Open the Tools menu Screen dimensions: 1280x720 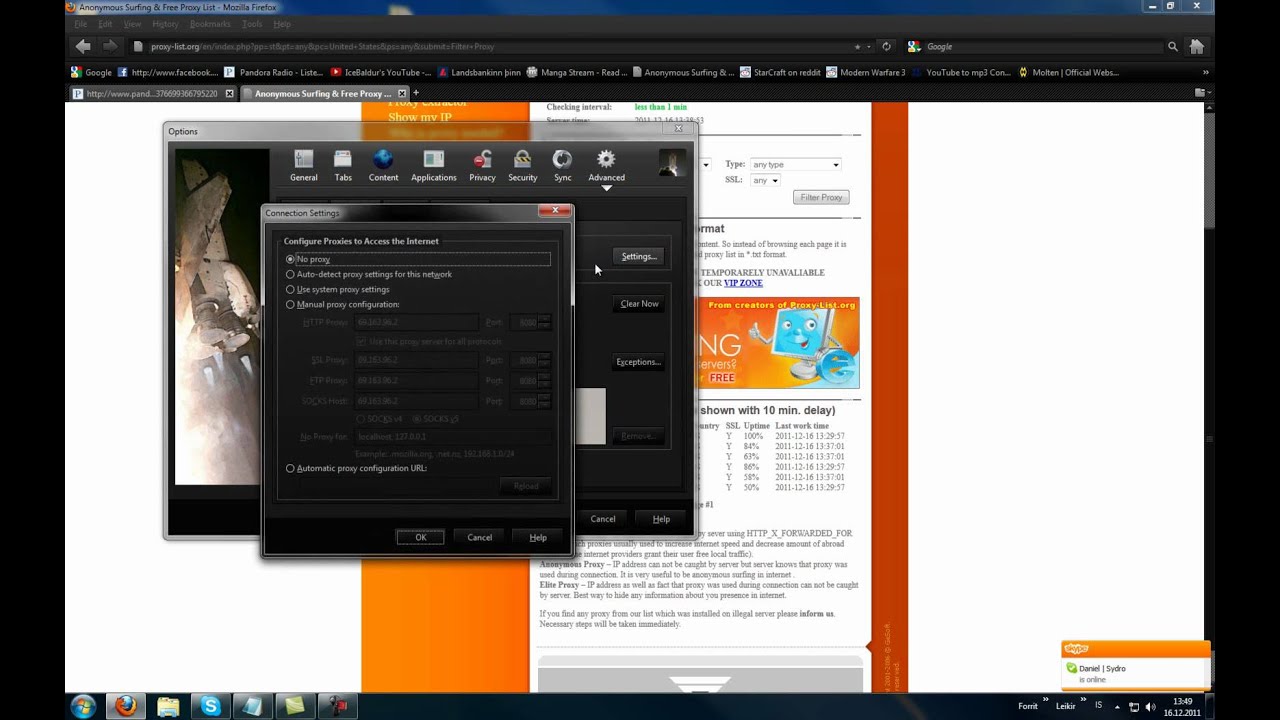click(x=253, y=24)
